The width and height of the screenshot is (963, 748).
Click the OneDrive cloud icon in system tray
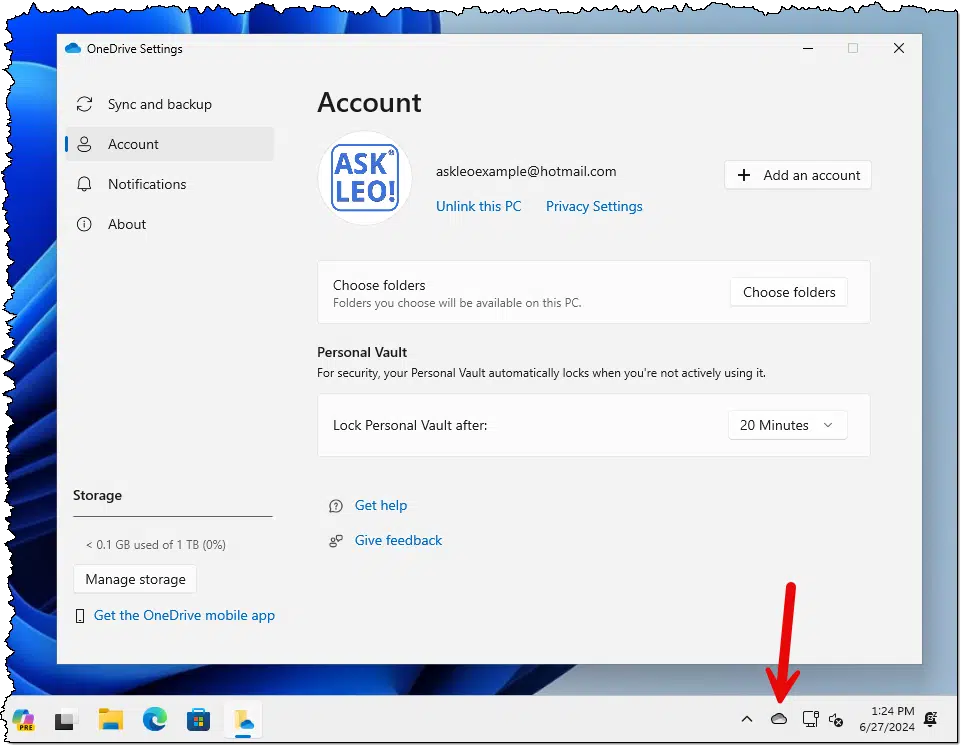point(779,719)
